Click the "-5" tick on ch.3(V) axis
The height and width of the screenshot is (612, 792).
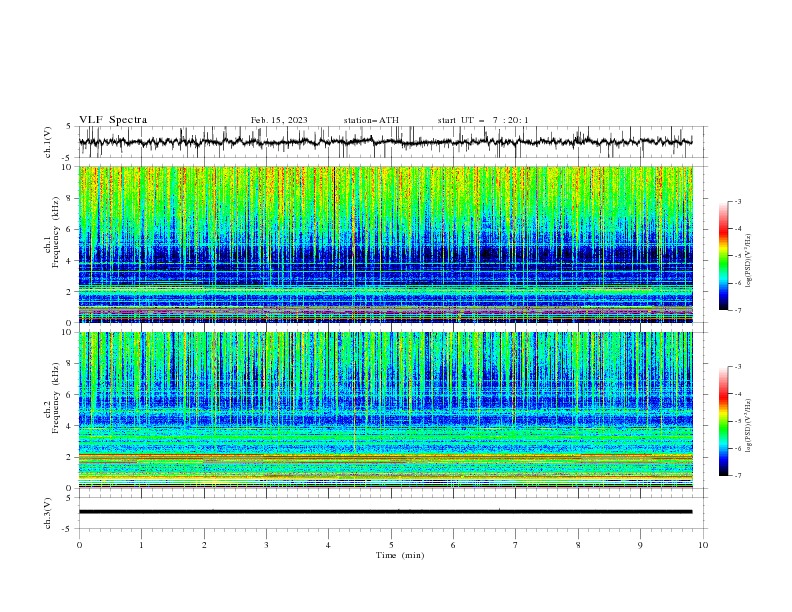click(68, 529)
